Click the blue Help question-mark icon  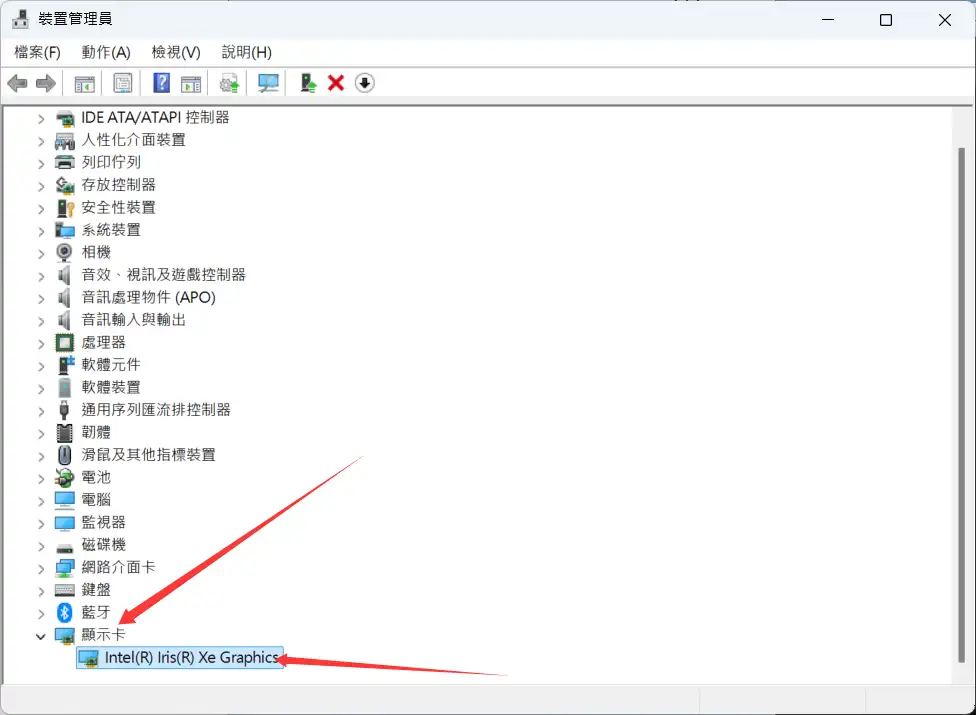161,83
